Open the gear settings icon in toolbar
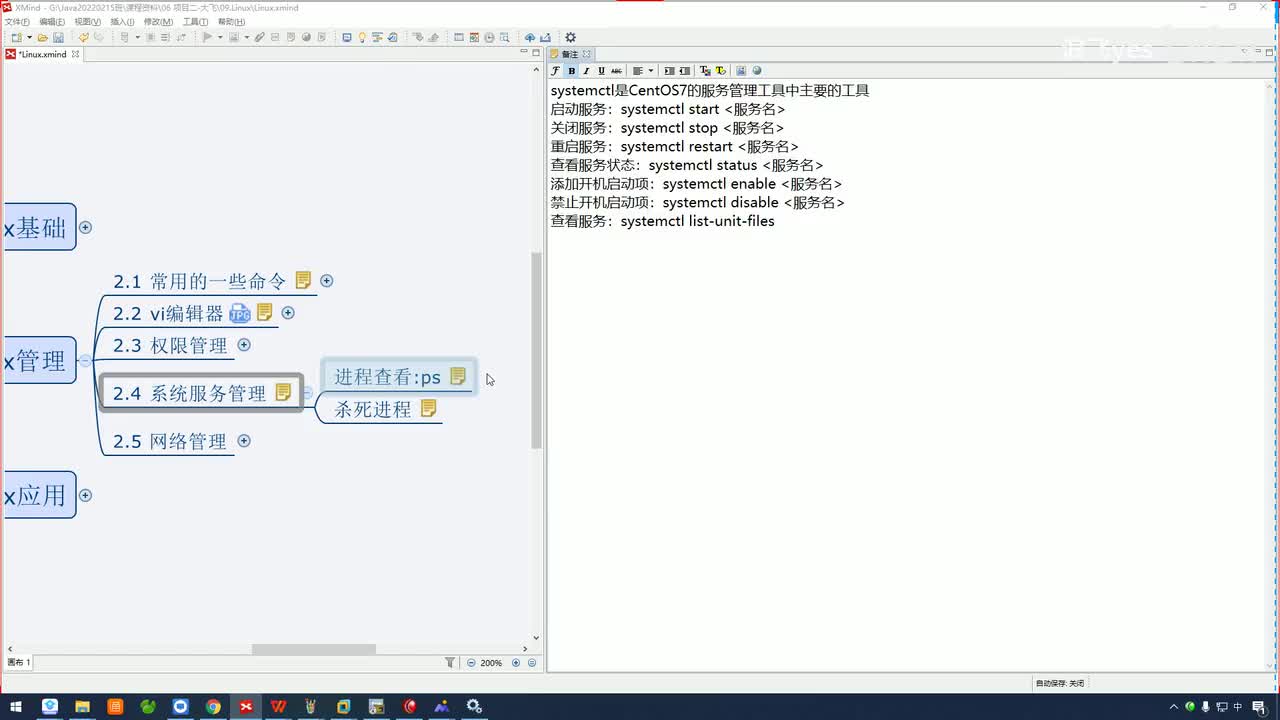Screen dimensions: 1280x720 (x=570, y=38)
